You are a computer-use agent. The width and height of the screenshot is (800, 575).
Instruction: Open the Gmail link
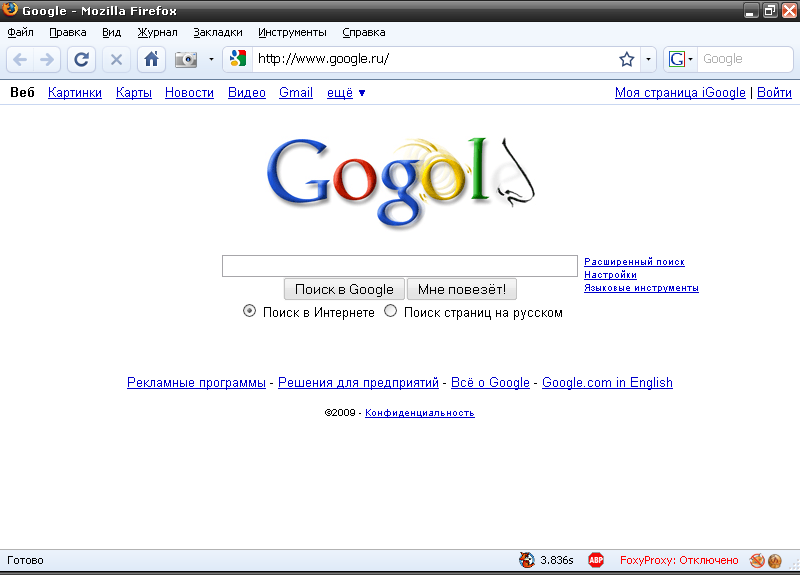click(x=296, y=92)
